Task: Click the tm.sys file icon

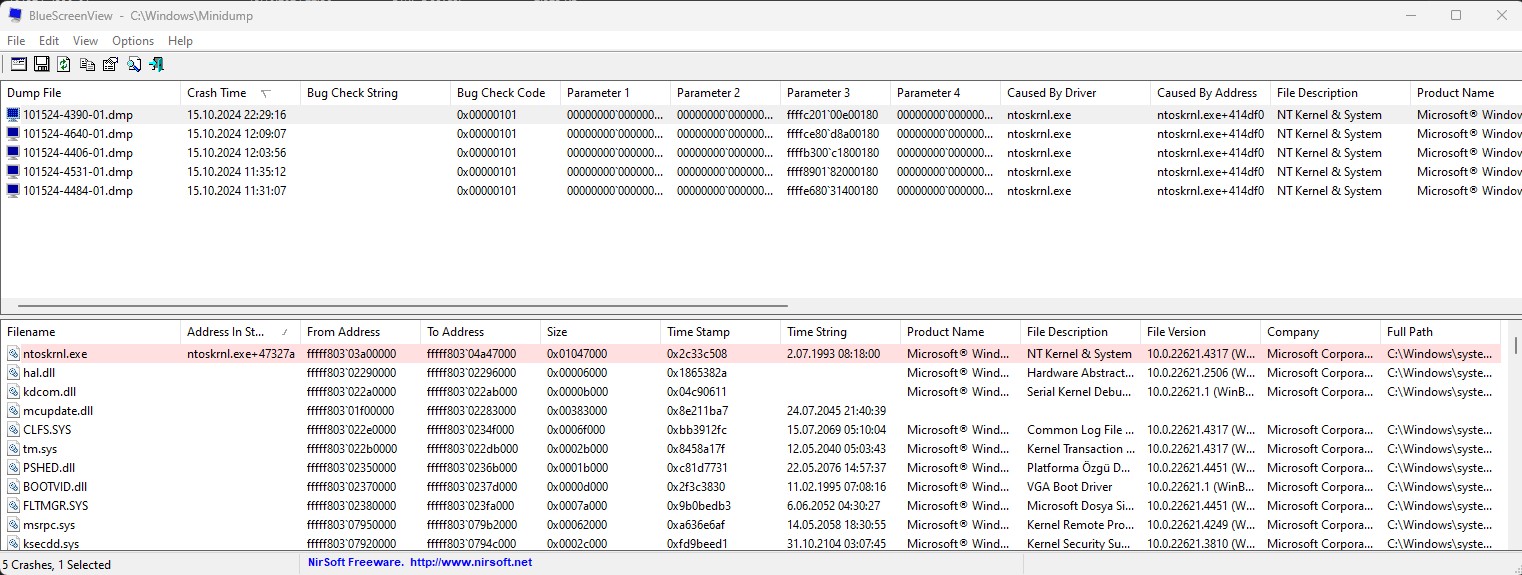Action: 13,449
